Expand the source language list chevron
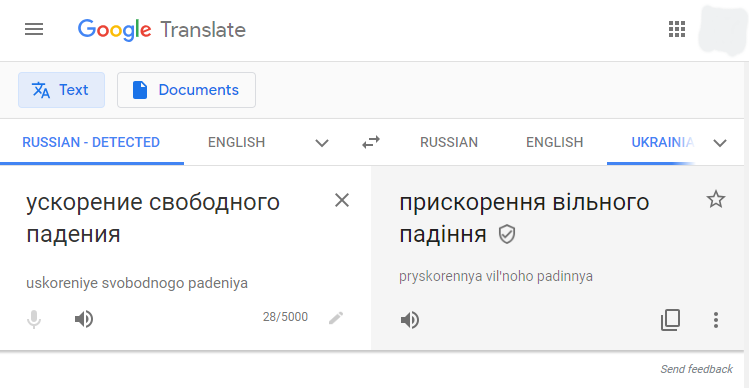This screenshot has height=388, width=749. point(322,142)
